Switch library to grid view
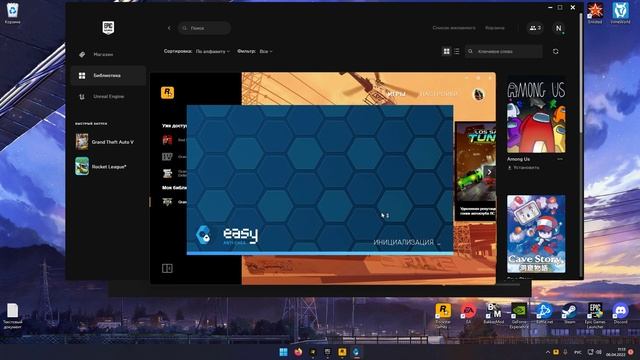This screenshot has height=360, width=640. (x=447, y=51)
